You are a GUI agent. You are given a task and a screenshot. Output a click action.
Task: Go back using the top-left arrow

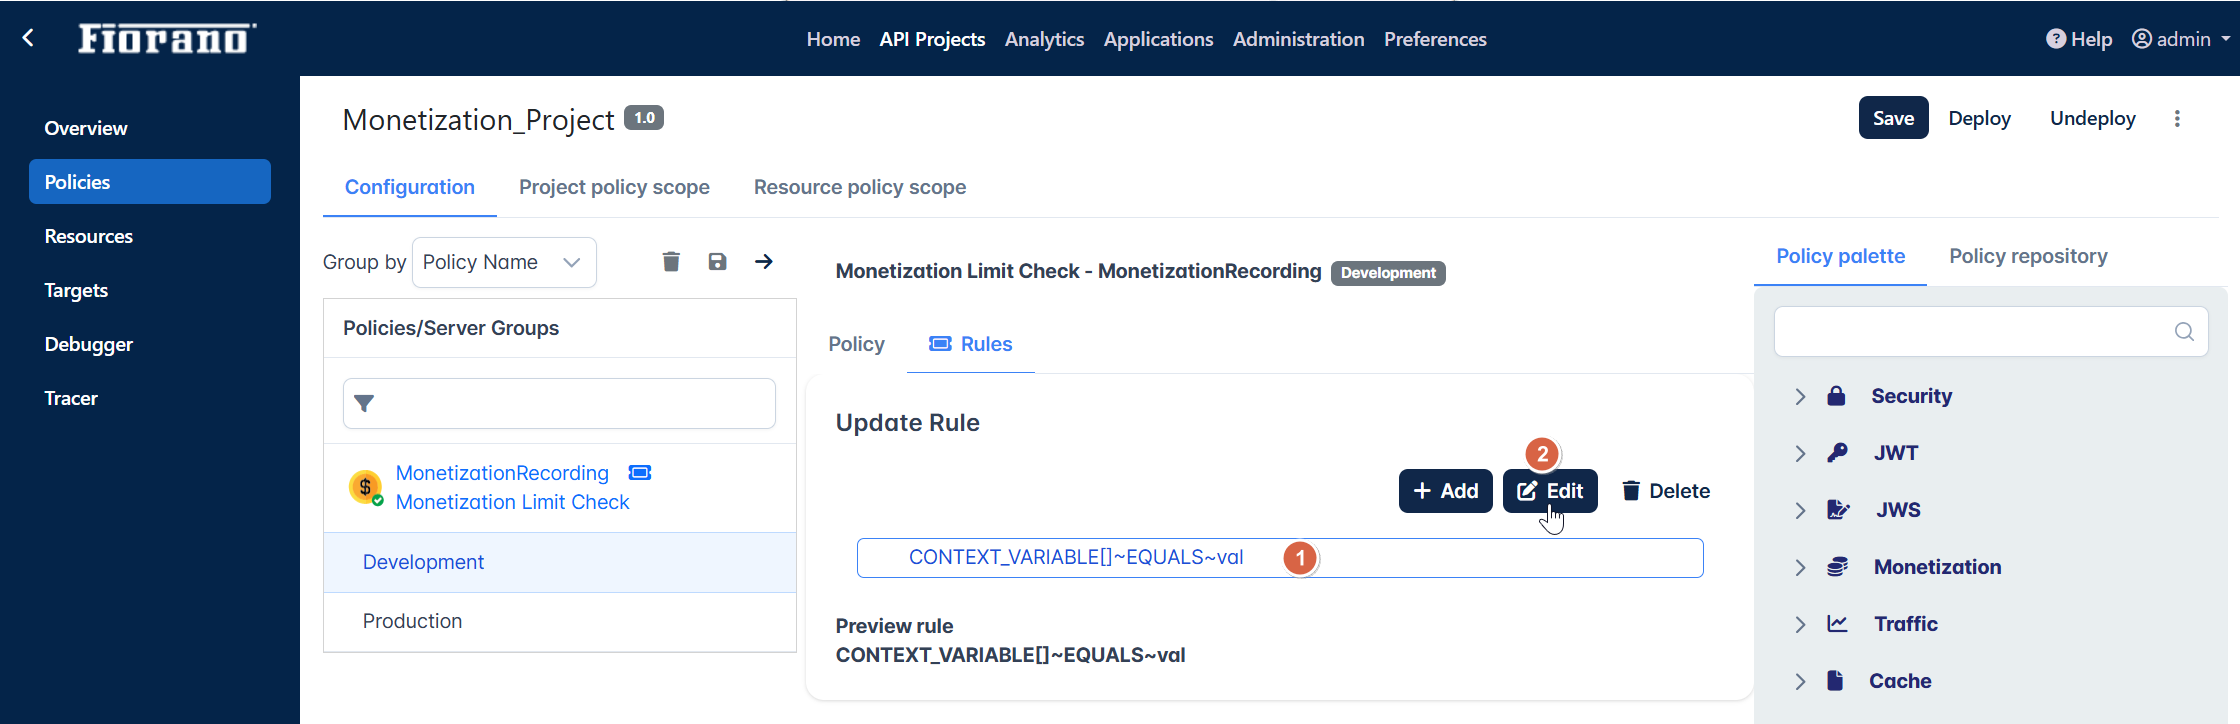coord(28,38)
